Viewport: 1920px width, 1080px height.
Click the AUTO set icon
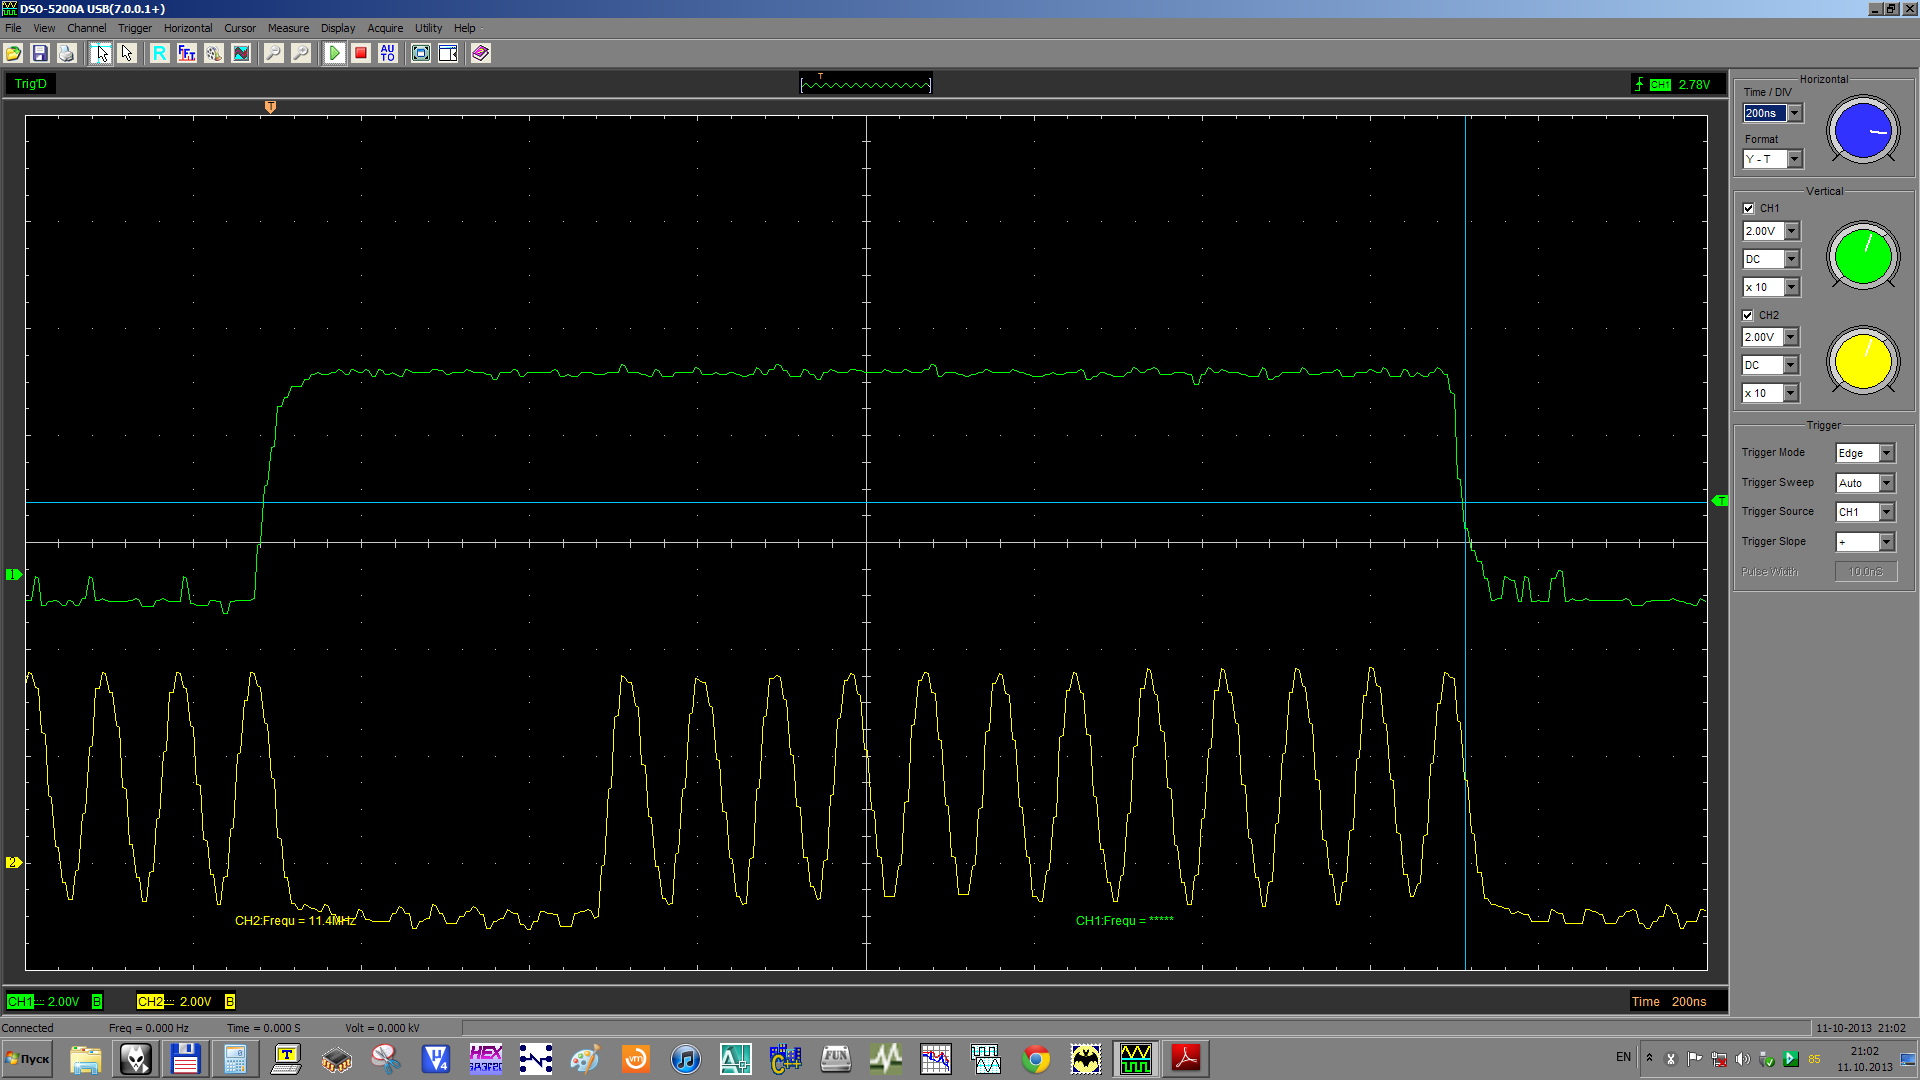(388, 53)
